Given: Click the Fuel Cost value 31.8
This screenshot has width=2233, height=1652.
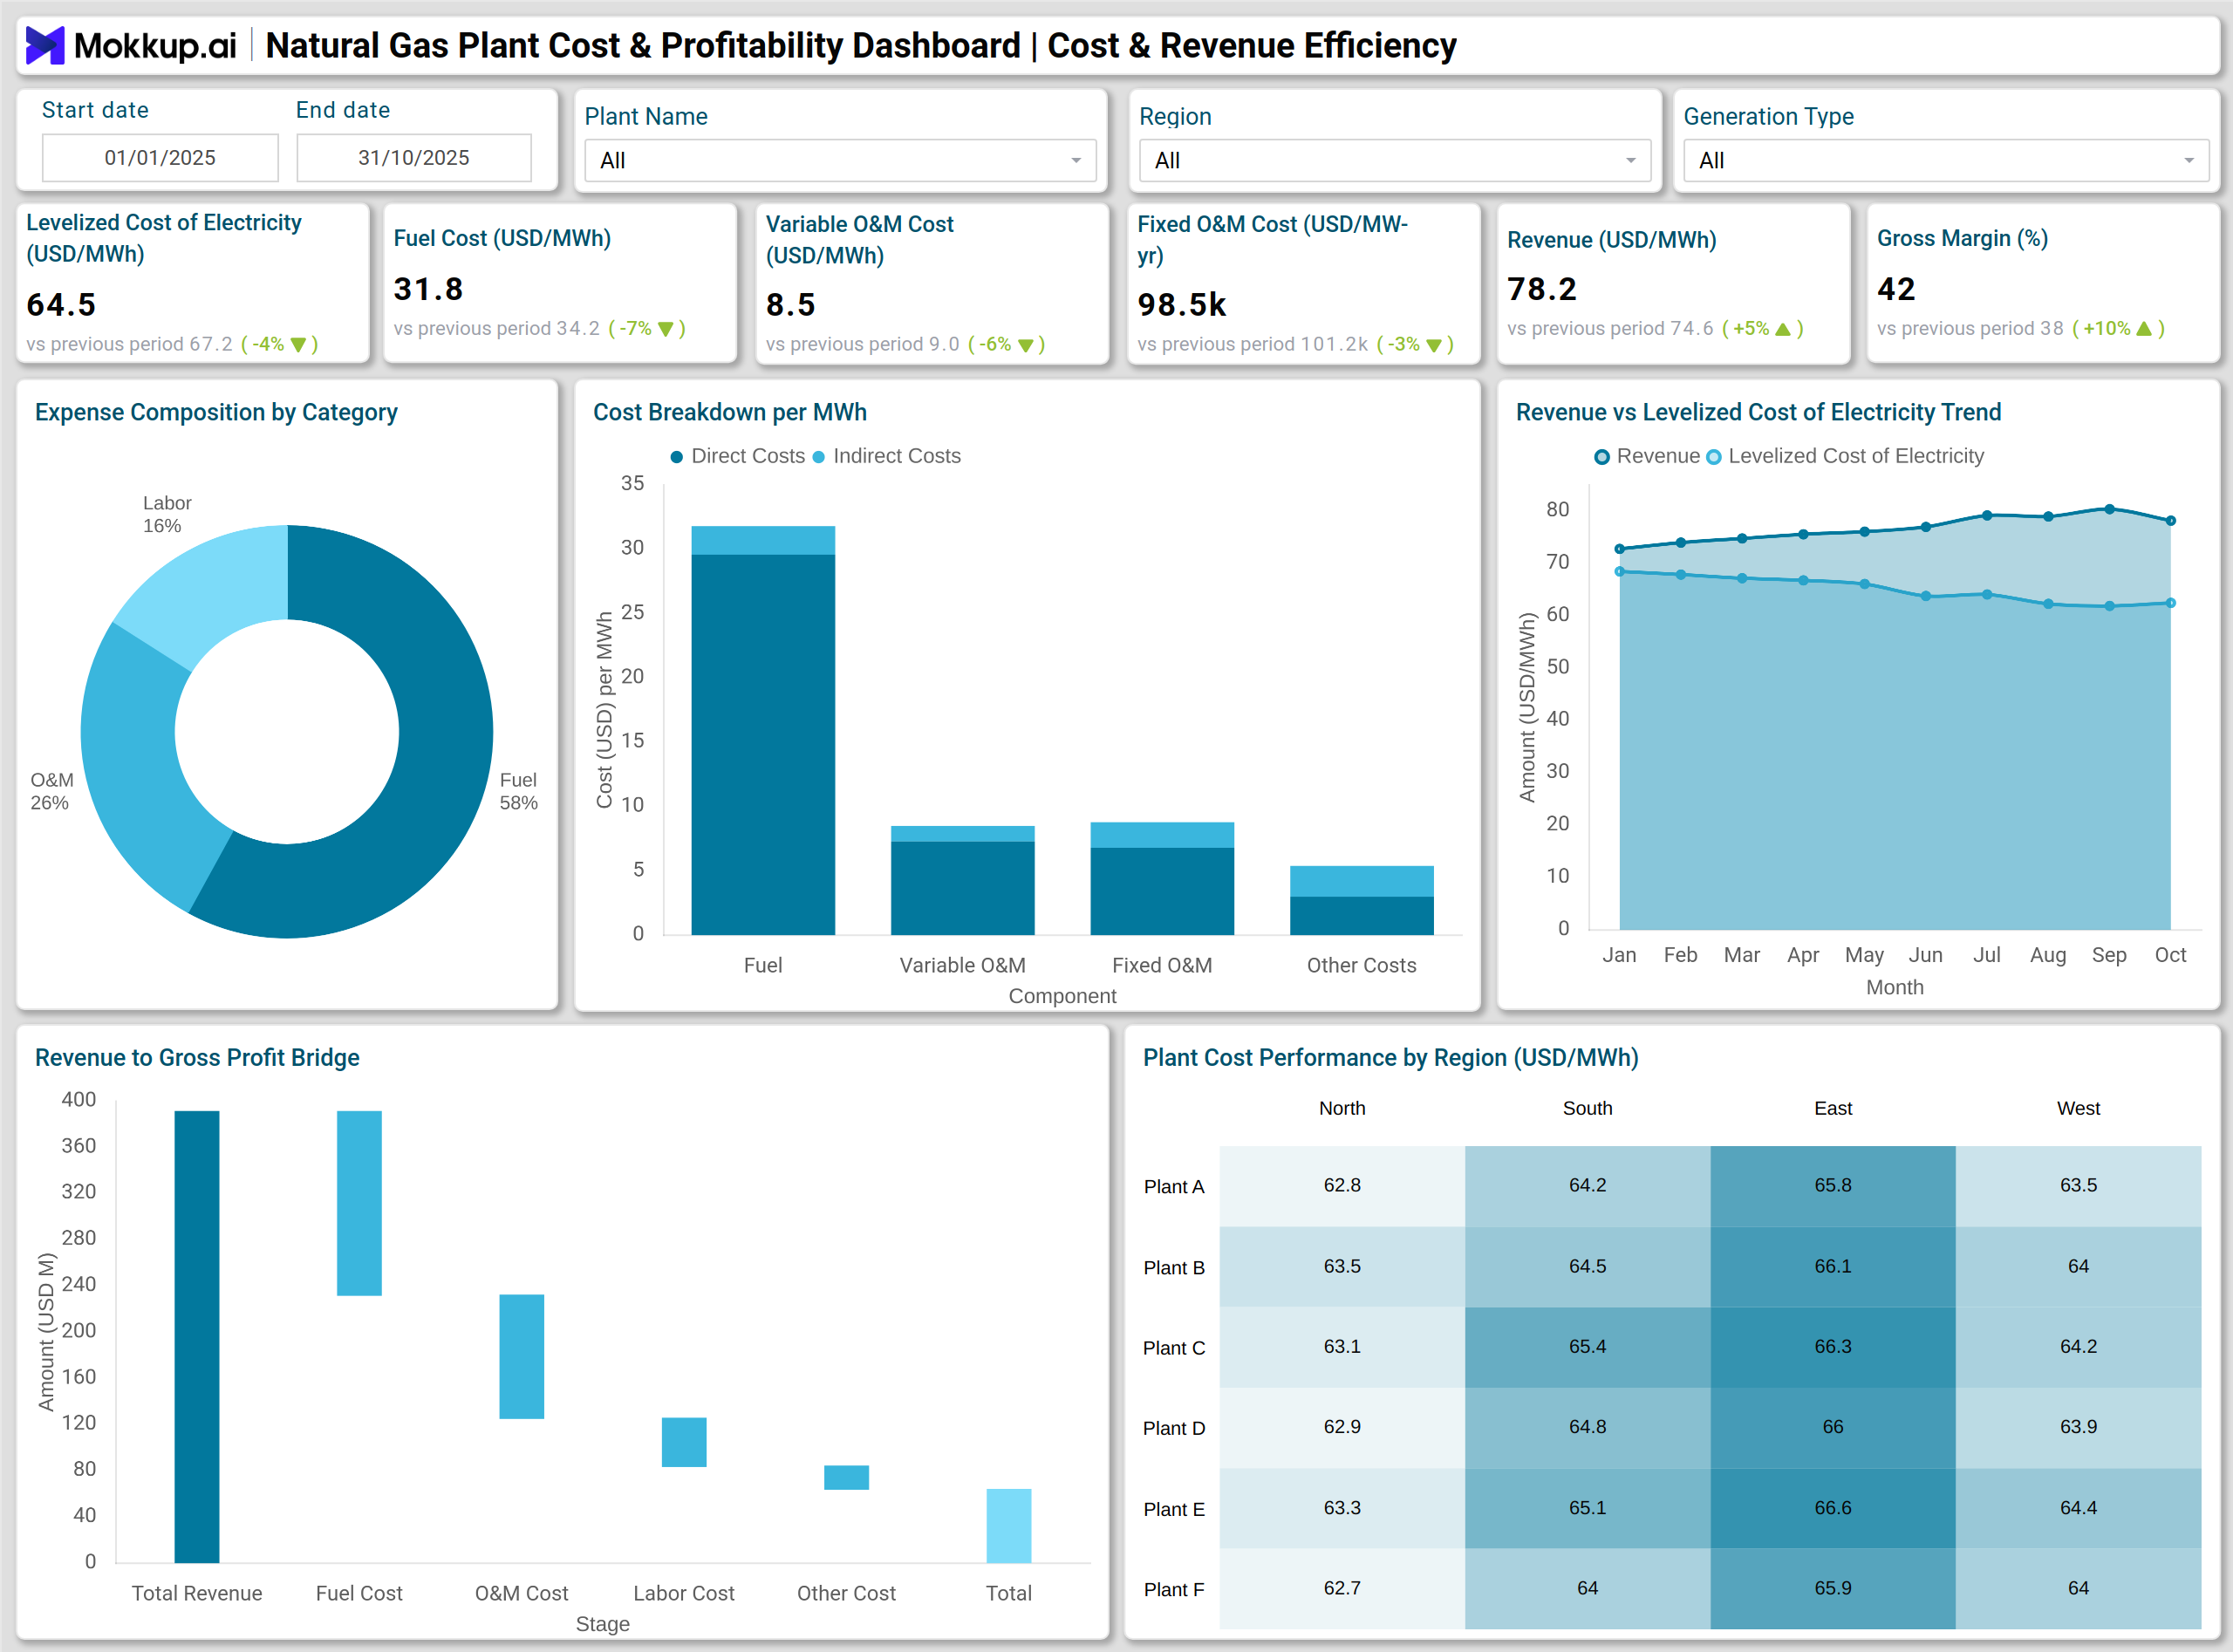Looking at the screenshot, I should [x=428, y=289].
